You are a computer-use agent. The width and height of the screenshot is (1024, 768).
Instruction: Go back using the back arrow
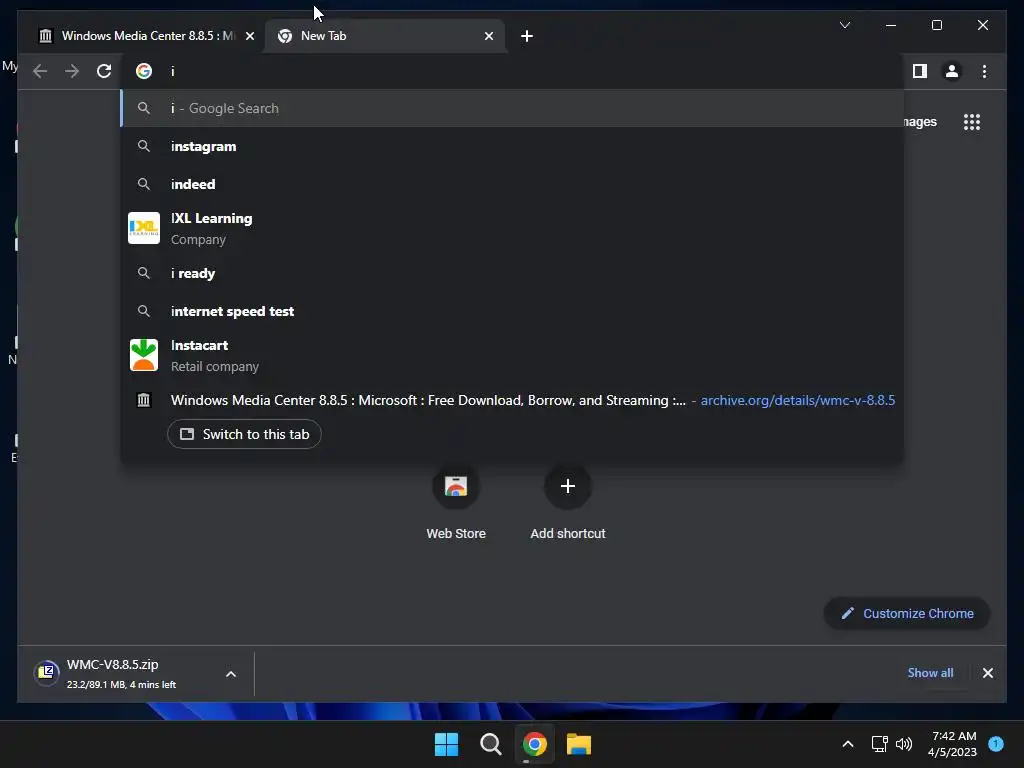pos(40,71)
